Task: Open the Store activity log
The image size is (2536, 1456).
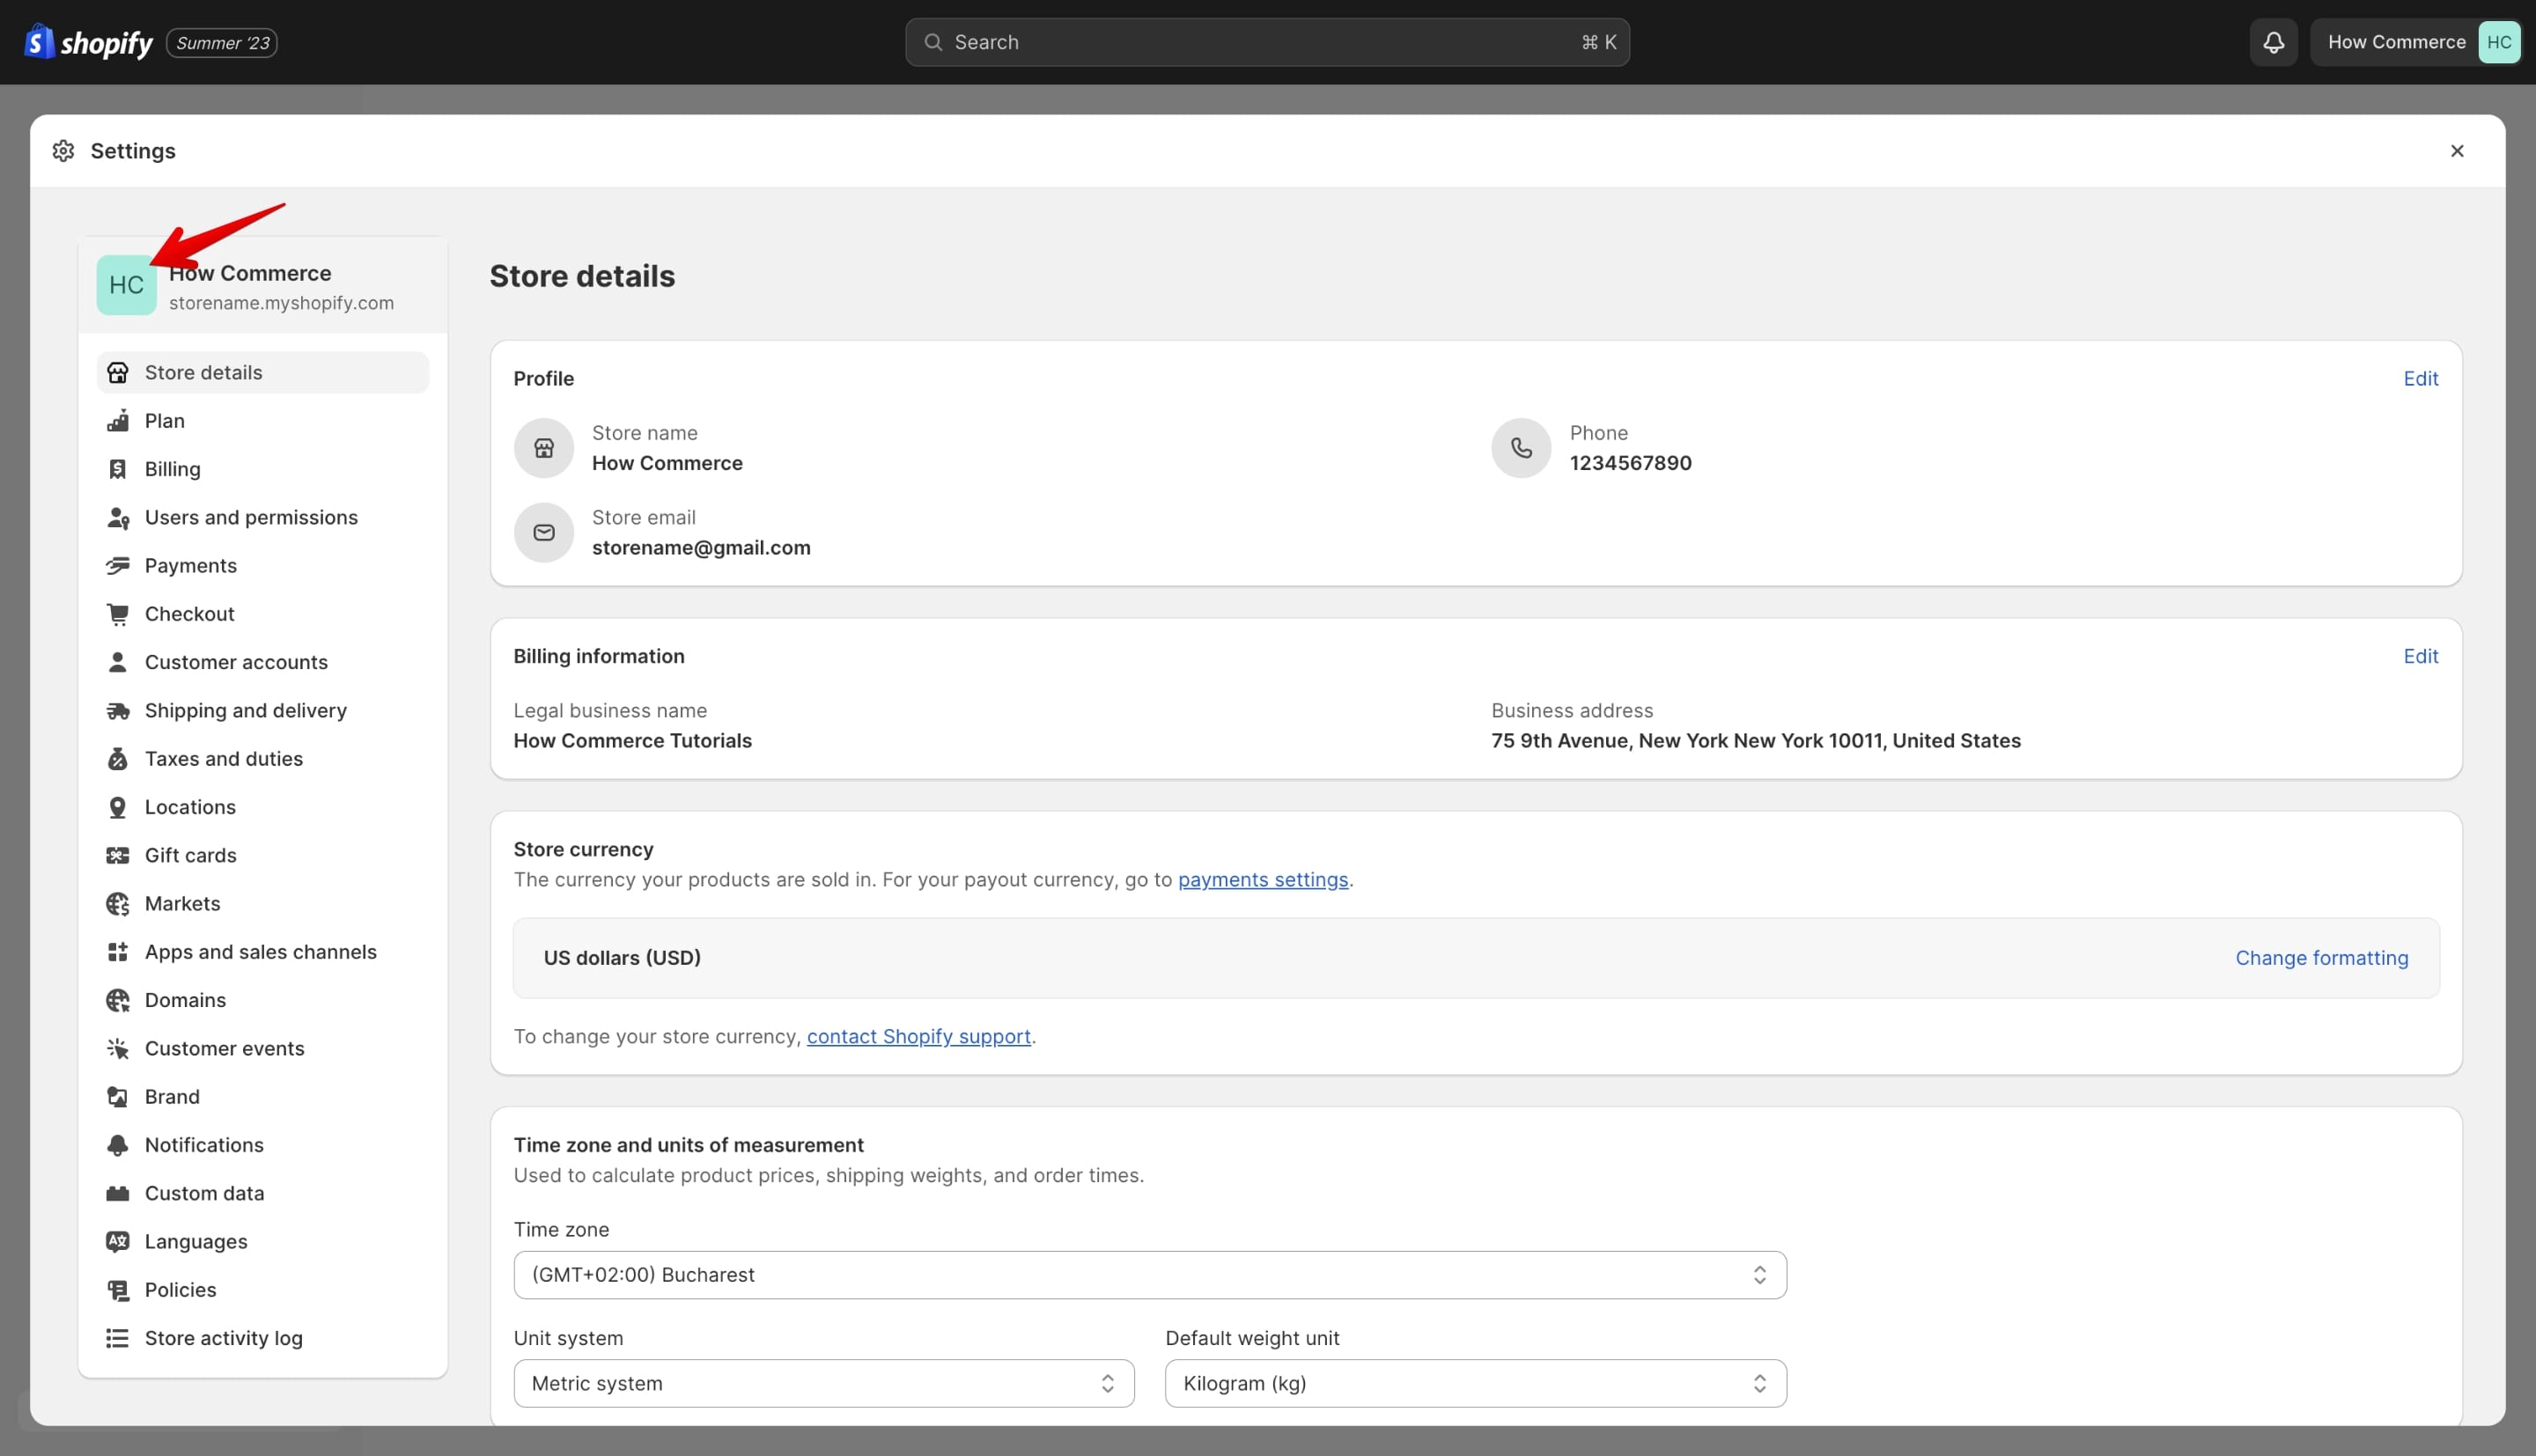Action: click(263, 1338)
